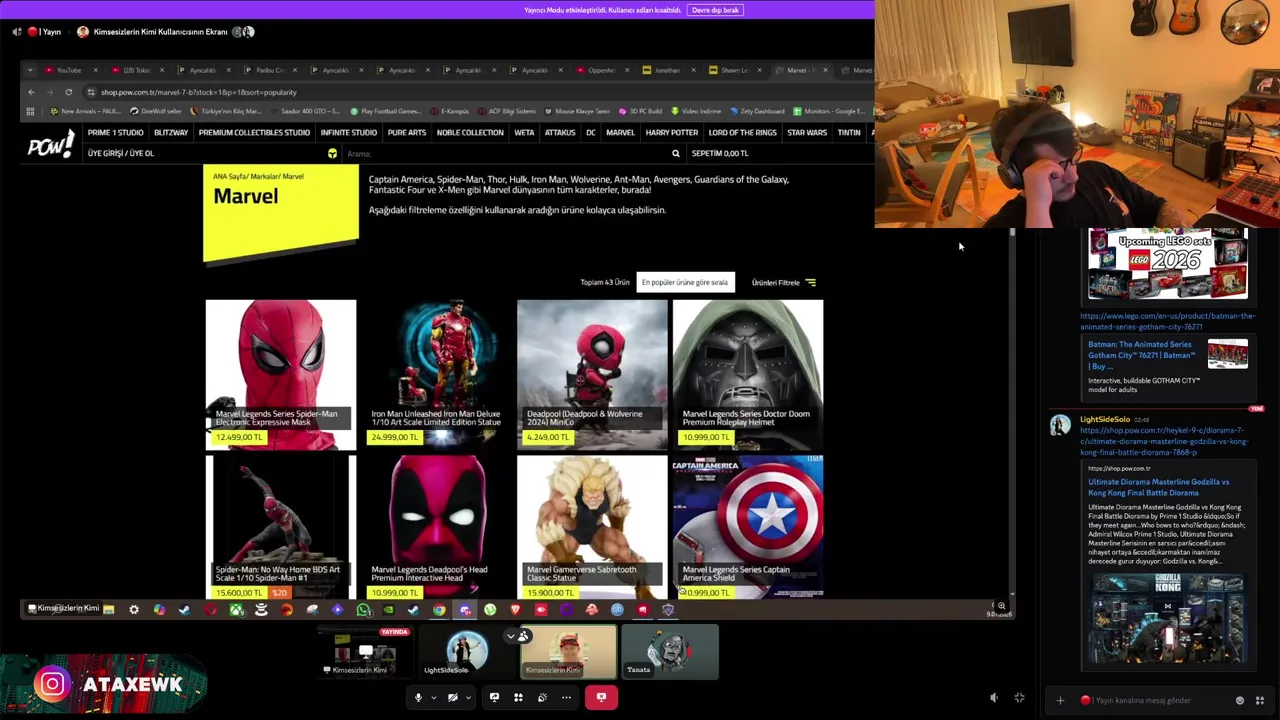
Task: Open the soundboard icon in call bar
Action: 542,697
